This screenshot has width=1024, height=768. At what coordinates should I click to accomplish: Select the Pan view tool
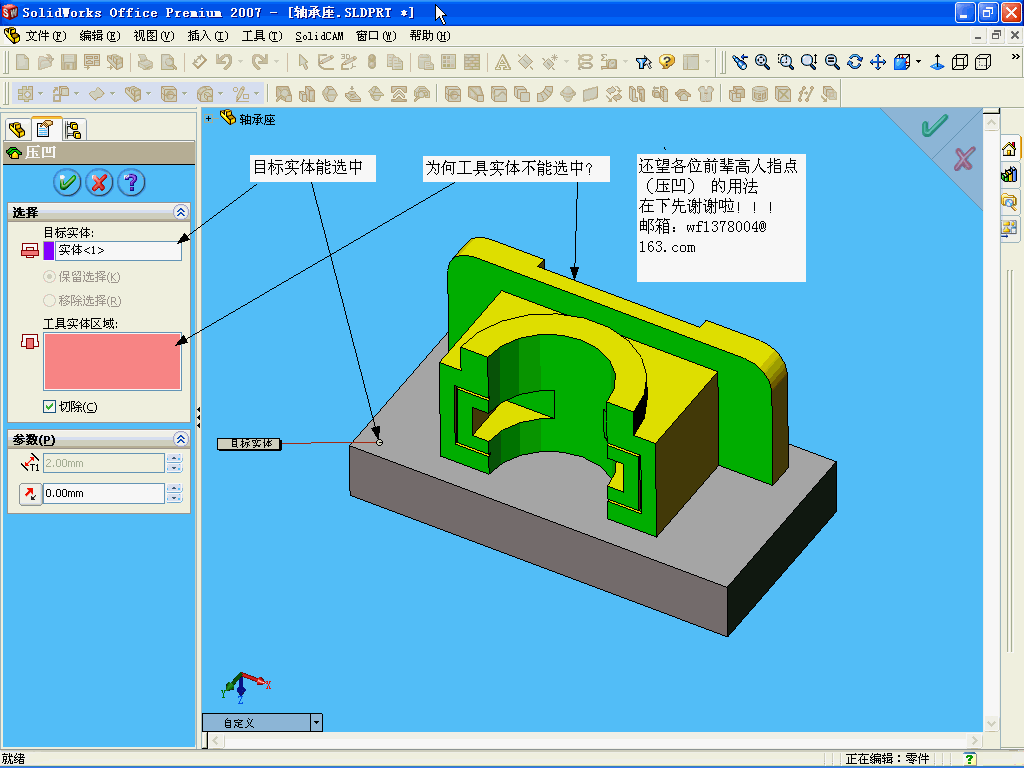click(878, 62)
